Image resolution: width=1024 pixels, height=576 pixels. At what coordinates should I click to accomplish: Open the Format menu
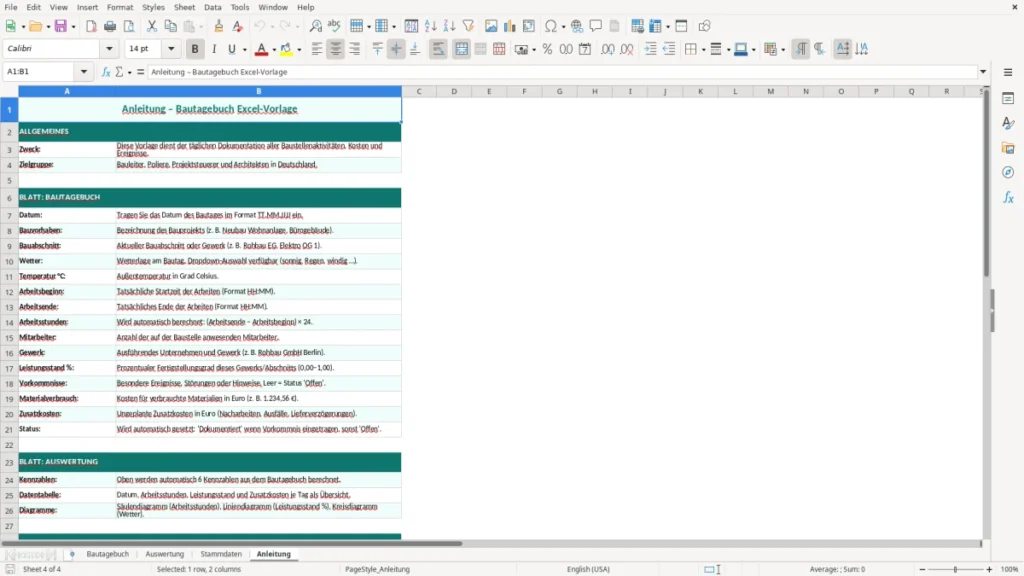120,7
